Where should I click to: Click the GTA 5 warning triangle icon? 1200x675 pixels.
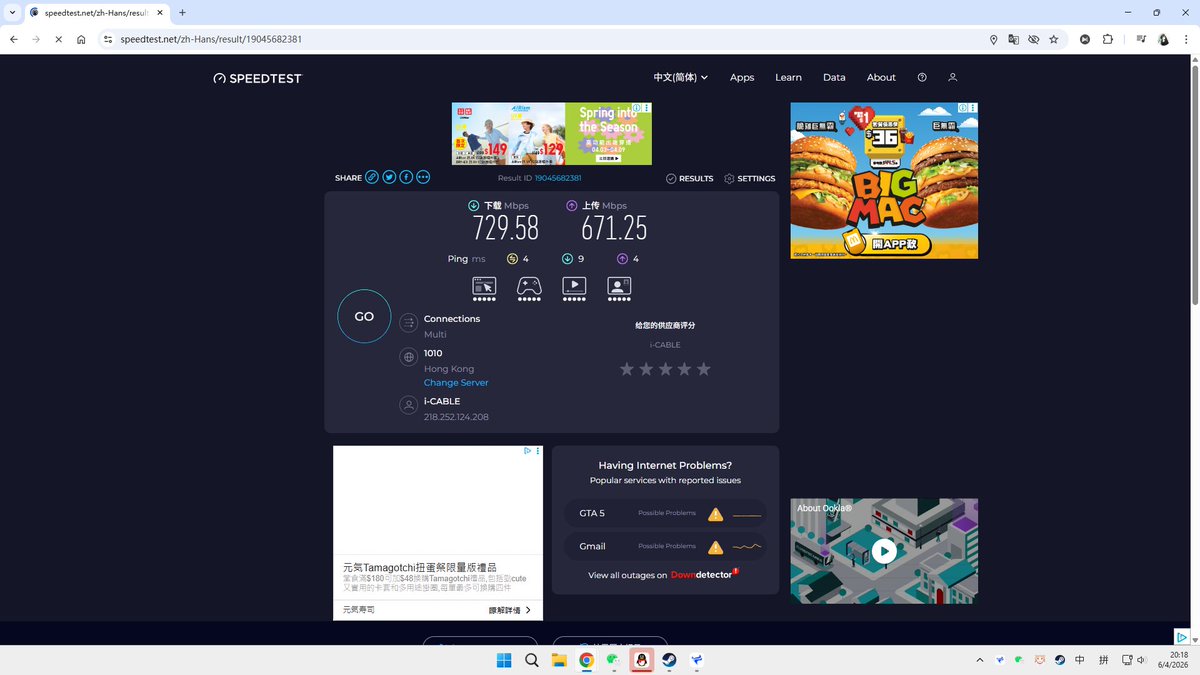tap(715, 514)
